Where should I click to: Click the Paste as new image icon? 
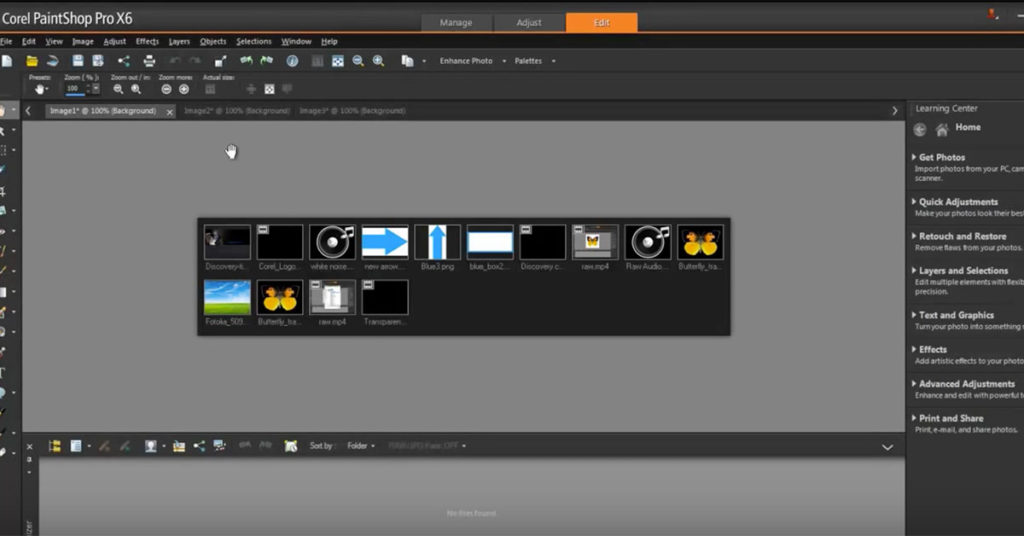[407, 61]
